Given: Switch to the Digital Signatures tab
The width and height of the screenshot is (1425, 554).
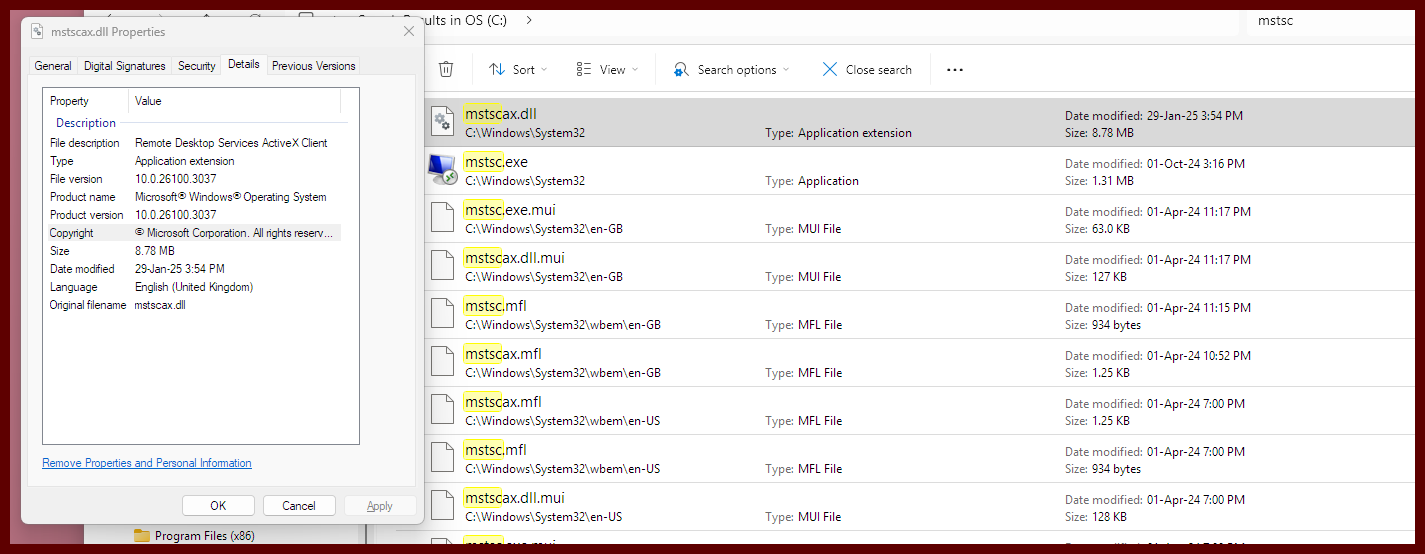Looking at the screenshot, I should 125,66.
